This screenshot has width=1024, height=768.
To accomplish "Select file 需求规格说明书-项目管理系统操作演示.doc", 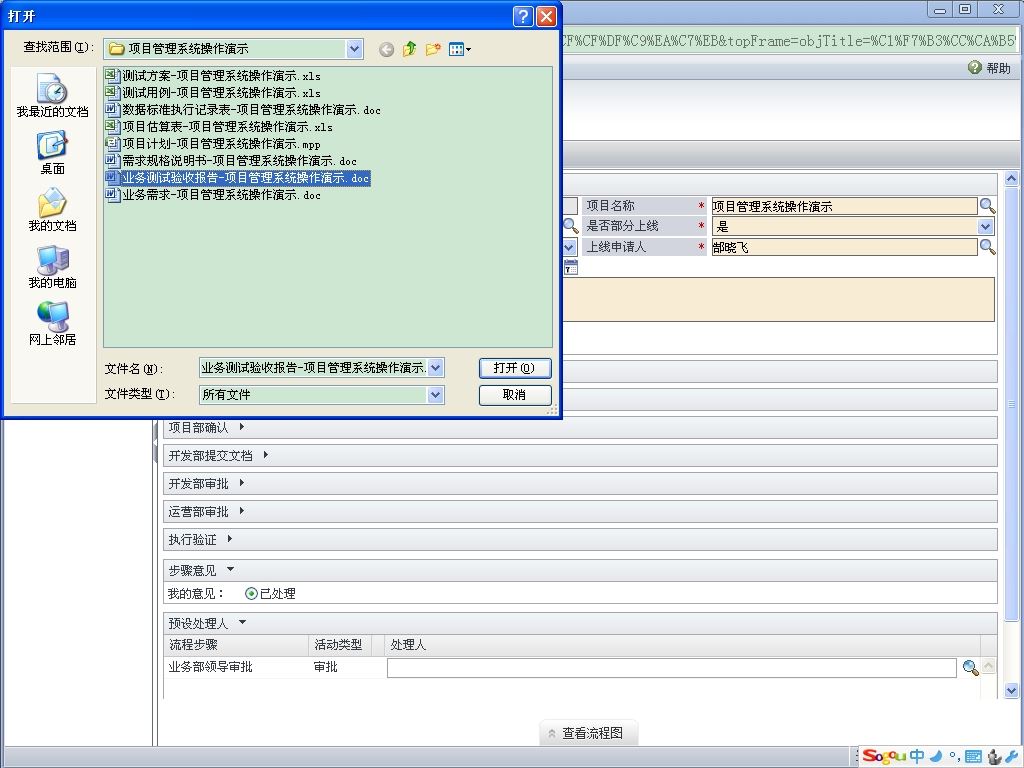I will pyautogui.click(x=231, y=161).
